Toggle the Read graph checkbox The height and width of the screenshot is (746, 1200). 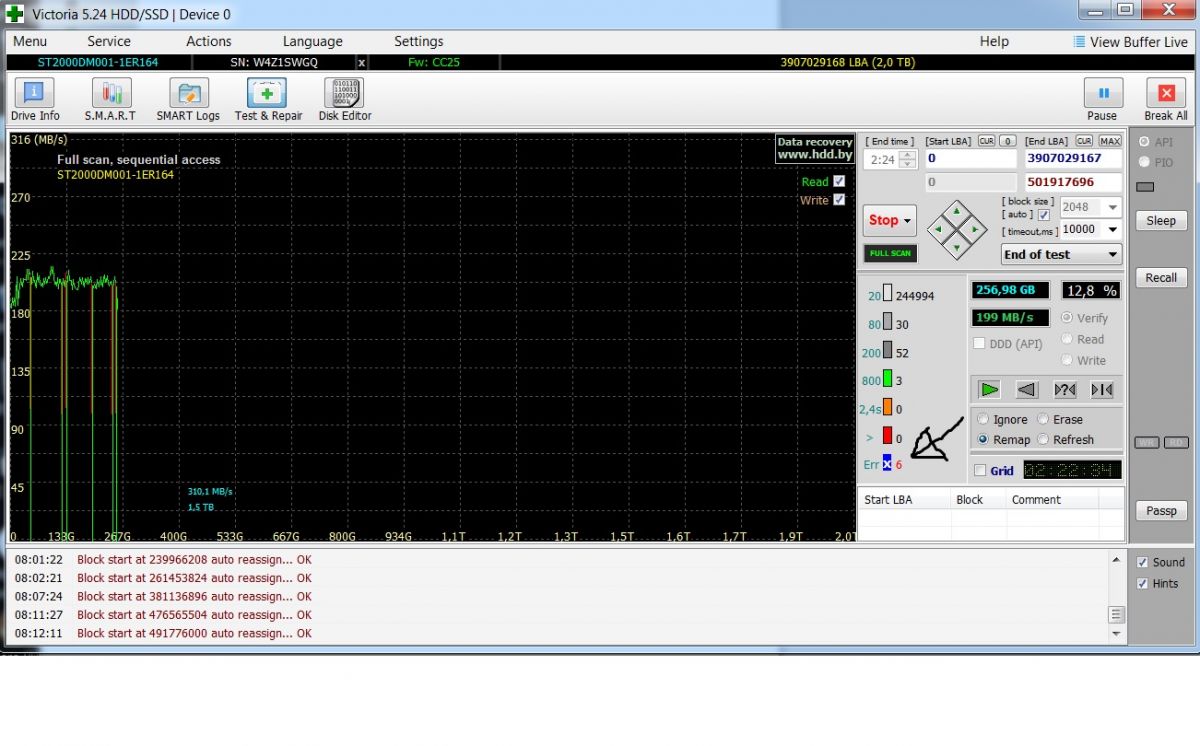[839, 181]
